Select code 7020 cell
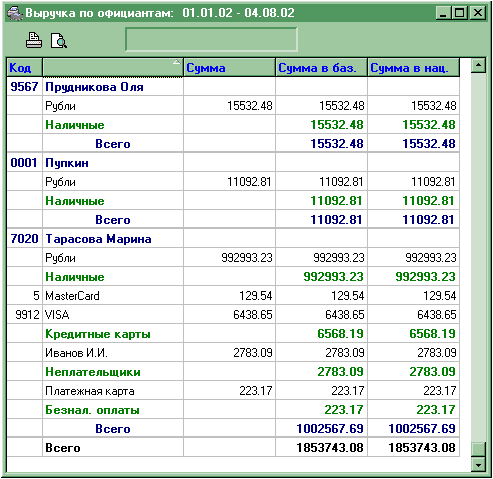This screenshot has height=479, width=493. coord(24,239)
